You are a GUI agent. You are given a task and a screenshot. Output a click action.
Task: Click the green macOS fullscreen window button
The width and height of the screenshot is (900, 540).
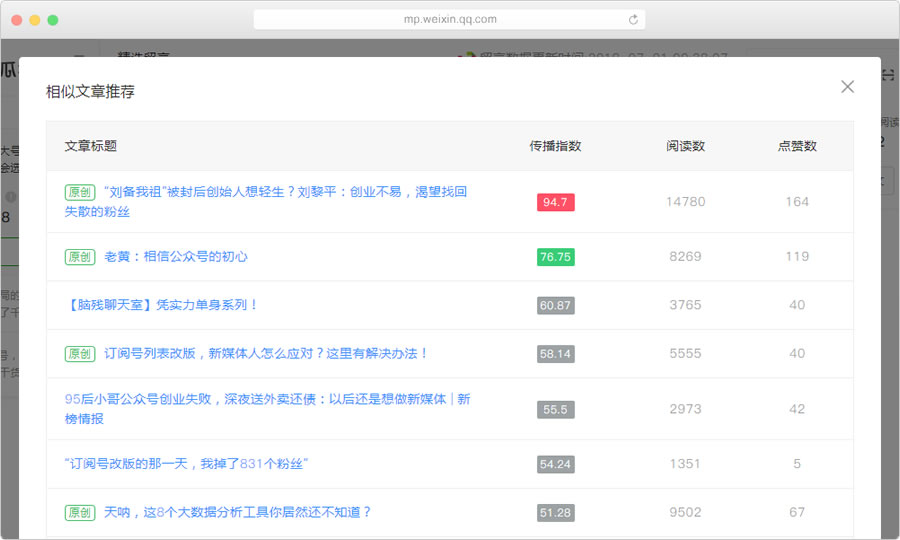(53, 20)
